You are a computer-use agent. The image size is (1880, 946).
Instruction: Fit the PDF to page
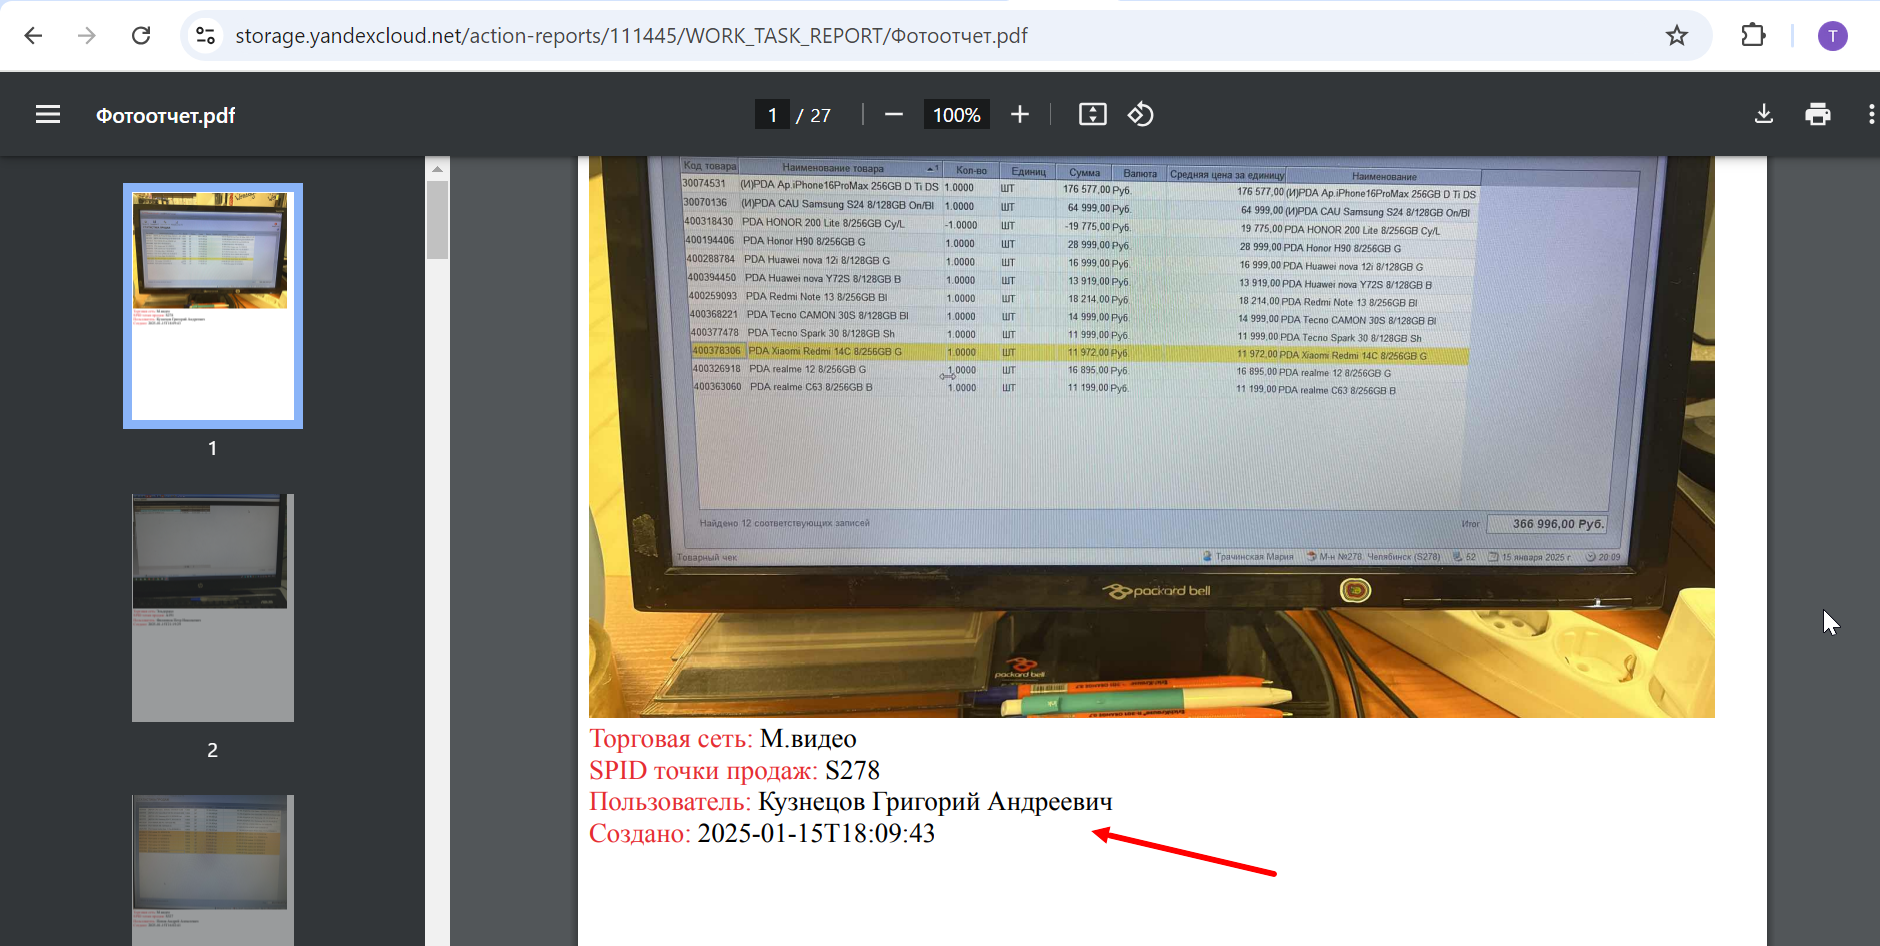1093,115
